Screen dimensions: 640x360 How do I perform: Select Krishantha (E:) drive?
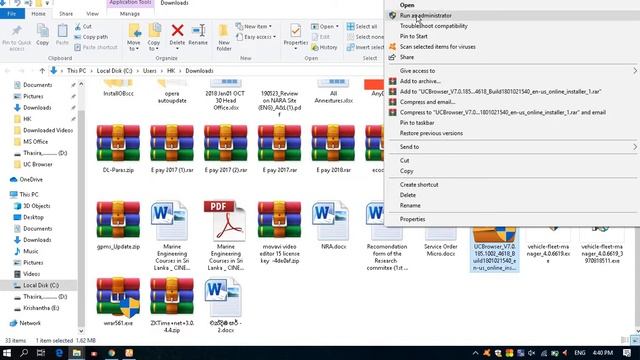coord(36,308)
